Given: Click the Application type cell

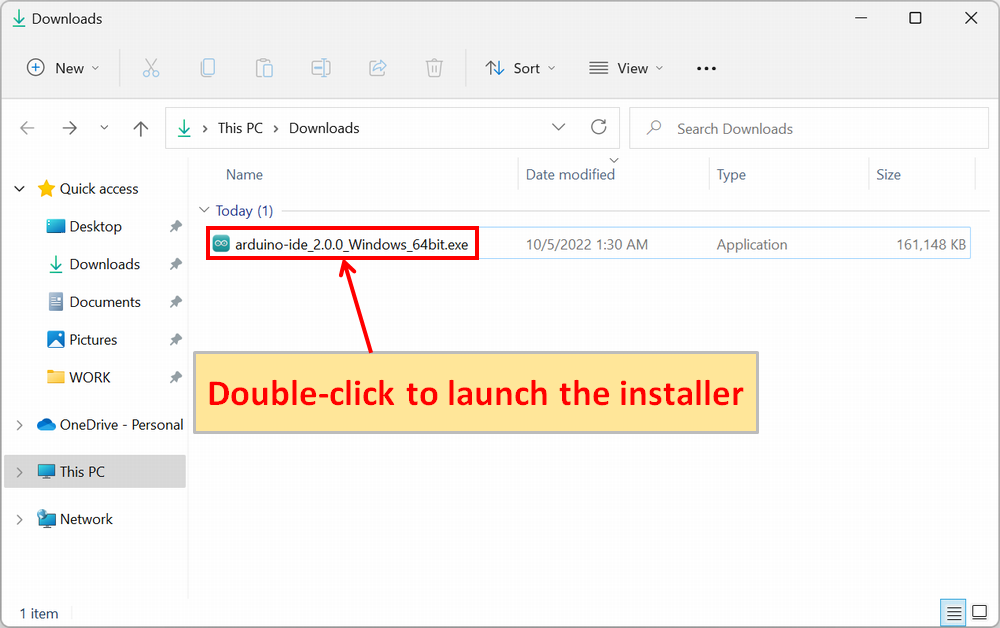Looking at the screenshot, I should point(751,244).
